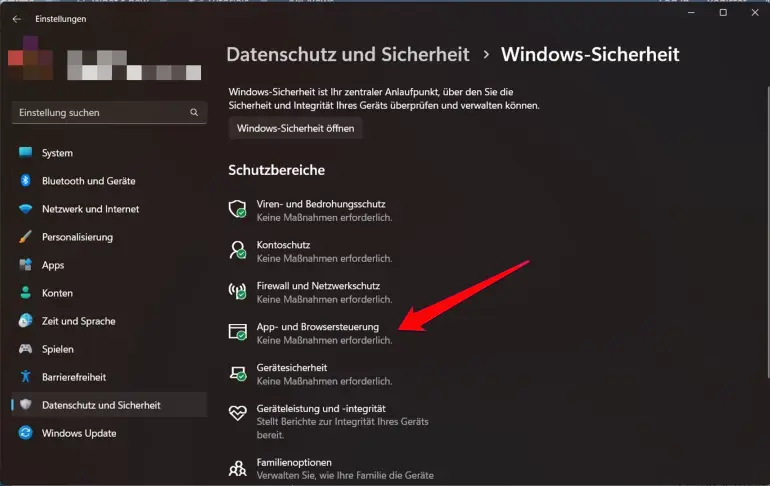Screen dimensions: 770x486
Task: Click the vertical scrollbar on the right
Action: pyautogui.click(x=768, y=232)
